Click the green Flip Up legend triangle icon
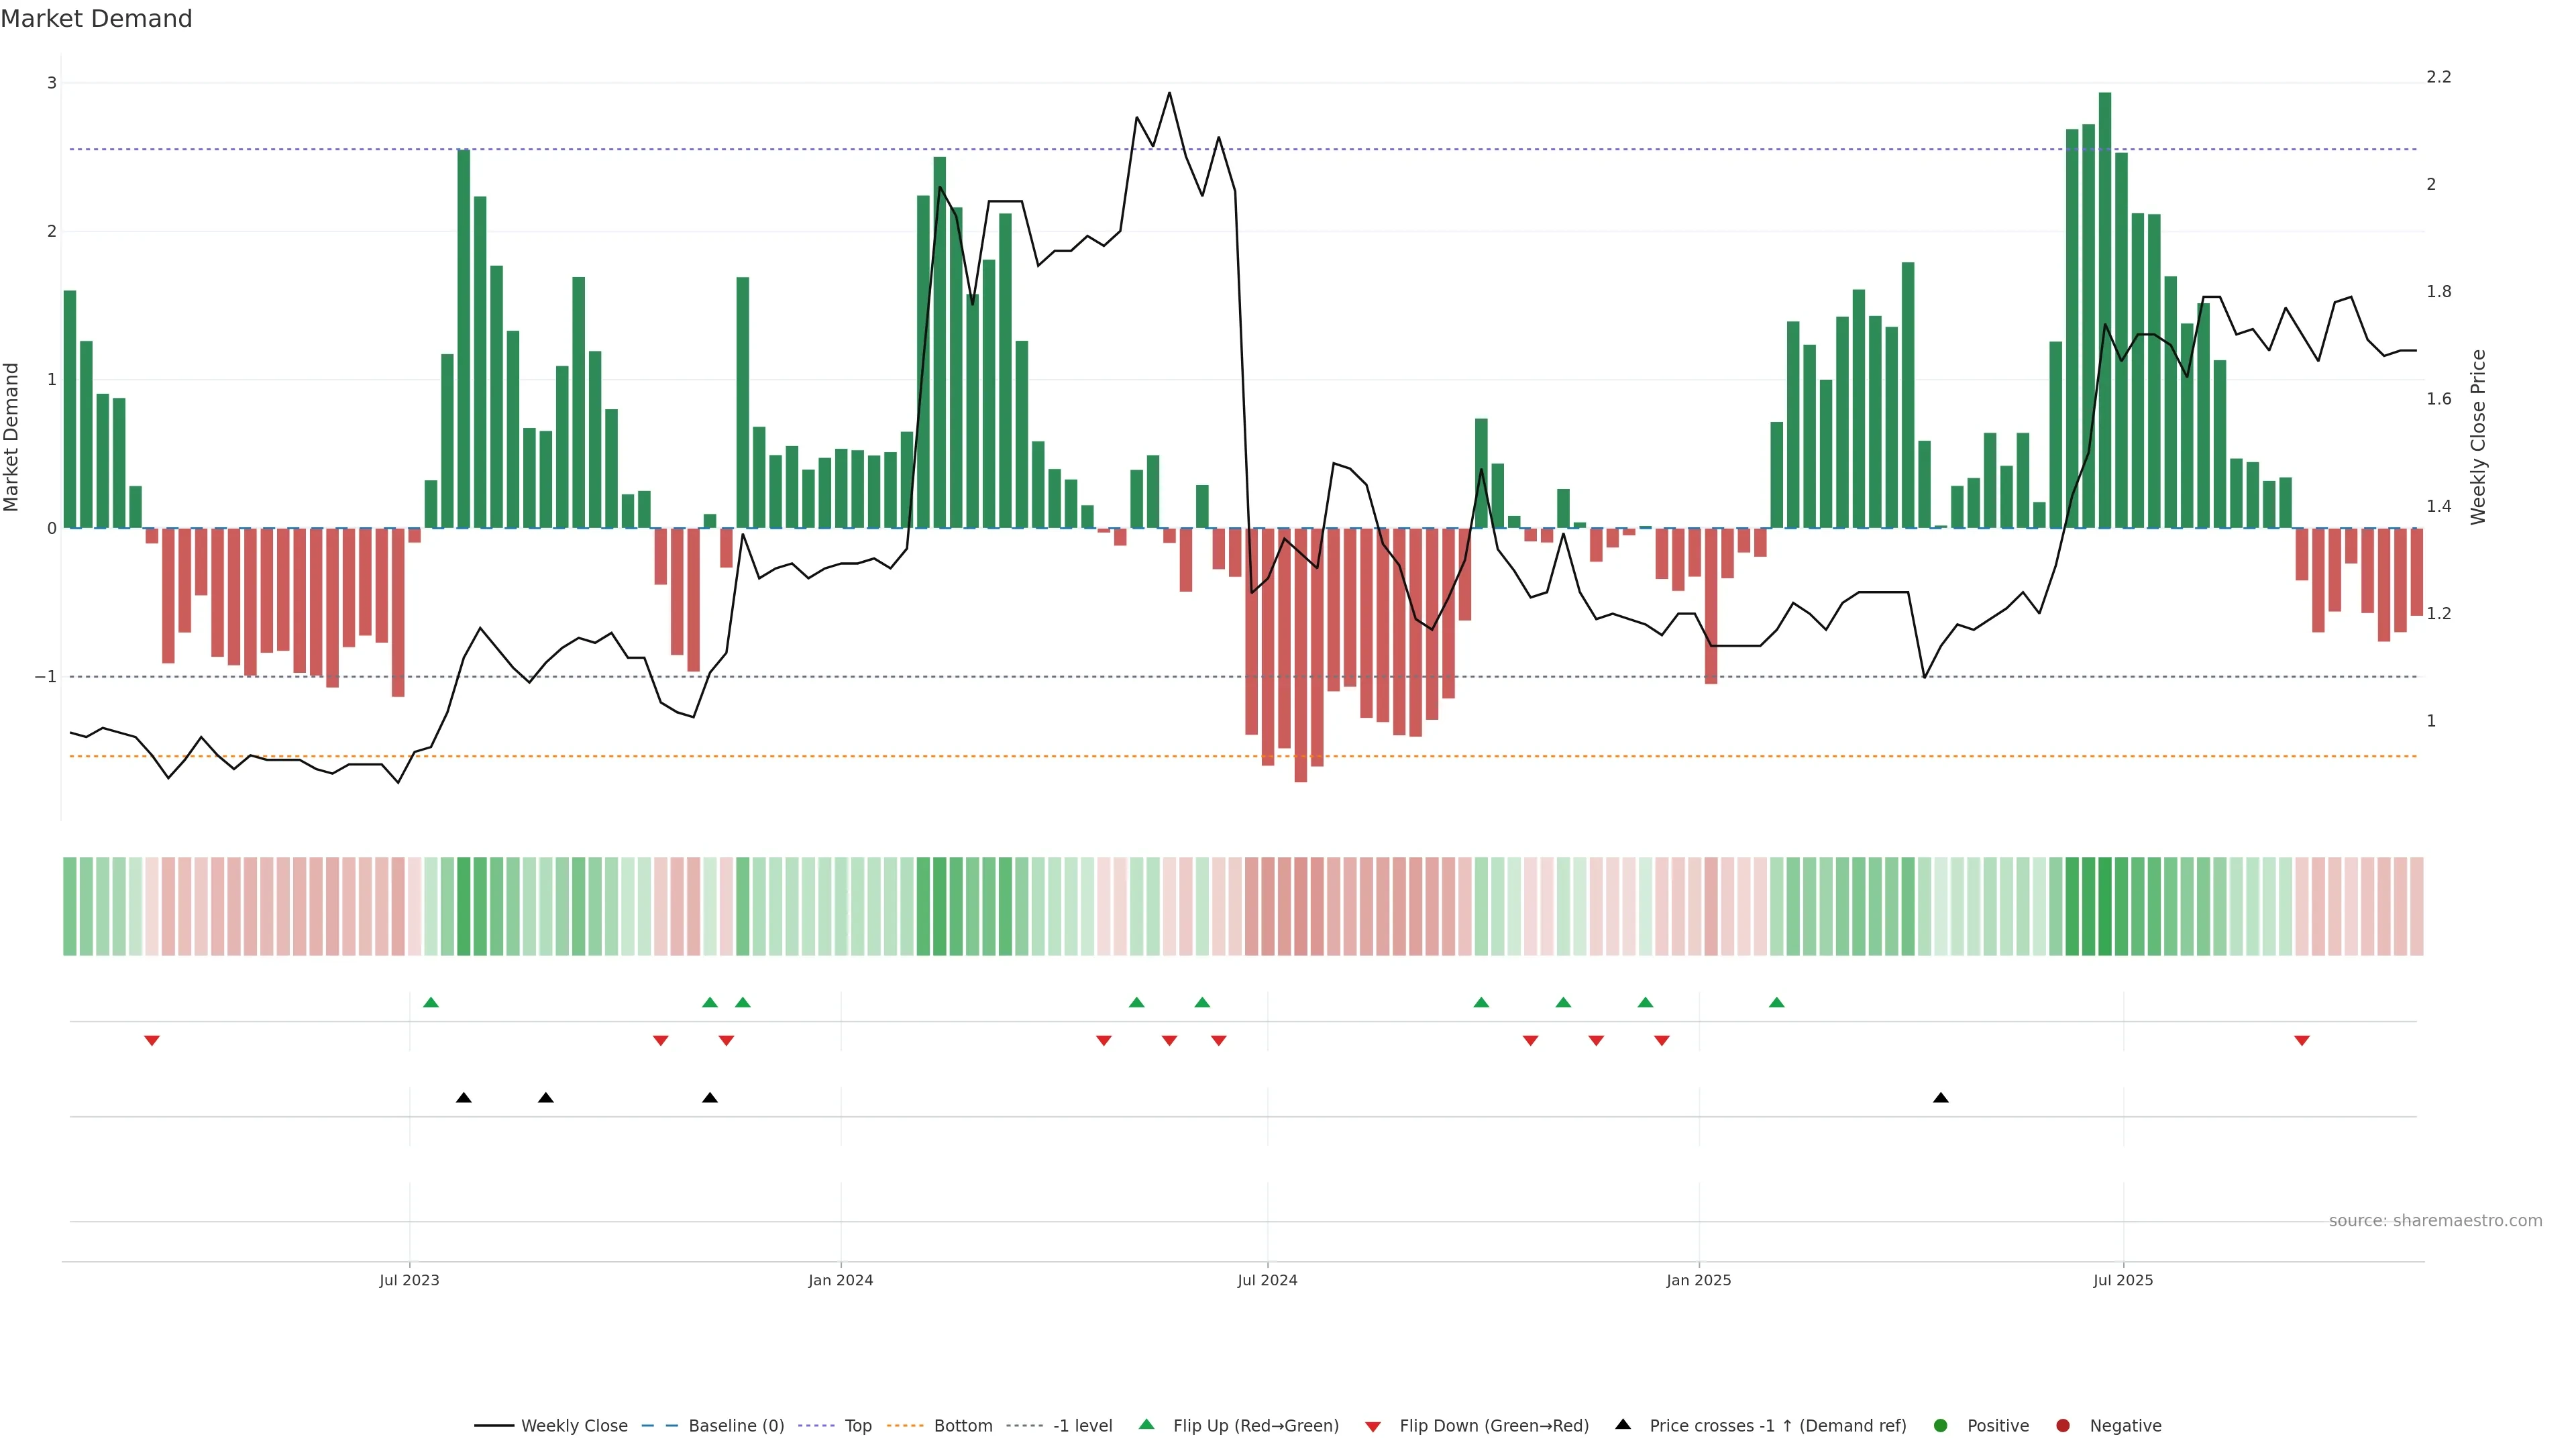 (1147, 1424)
